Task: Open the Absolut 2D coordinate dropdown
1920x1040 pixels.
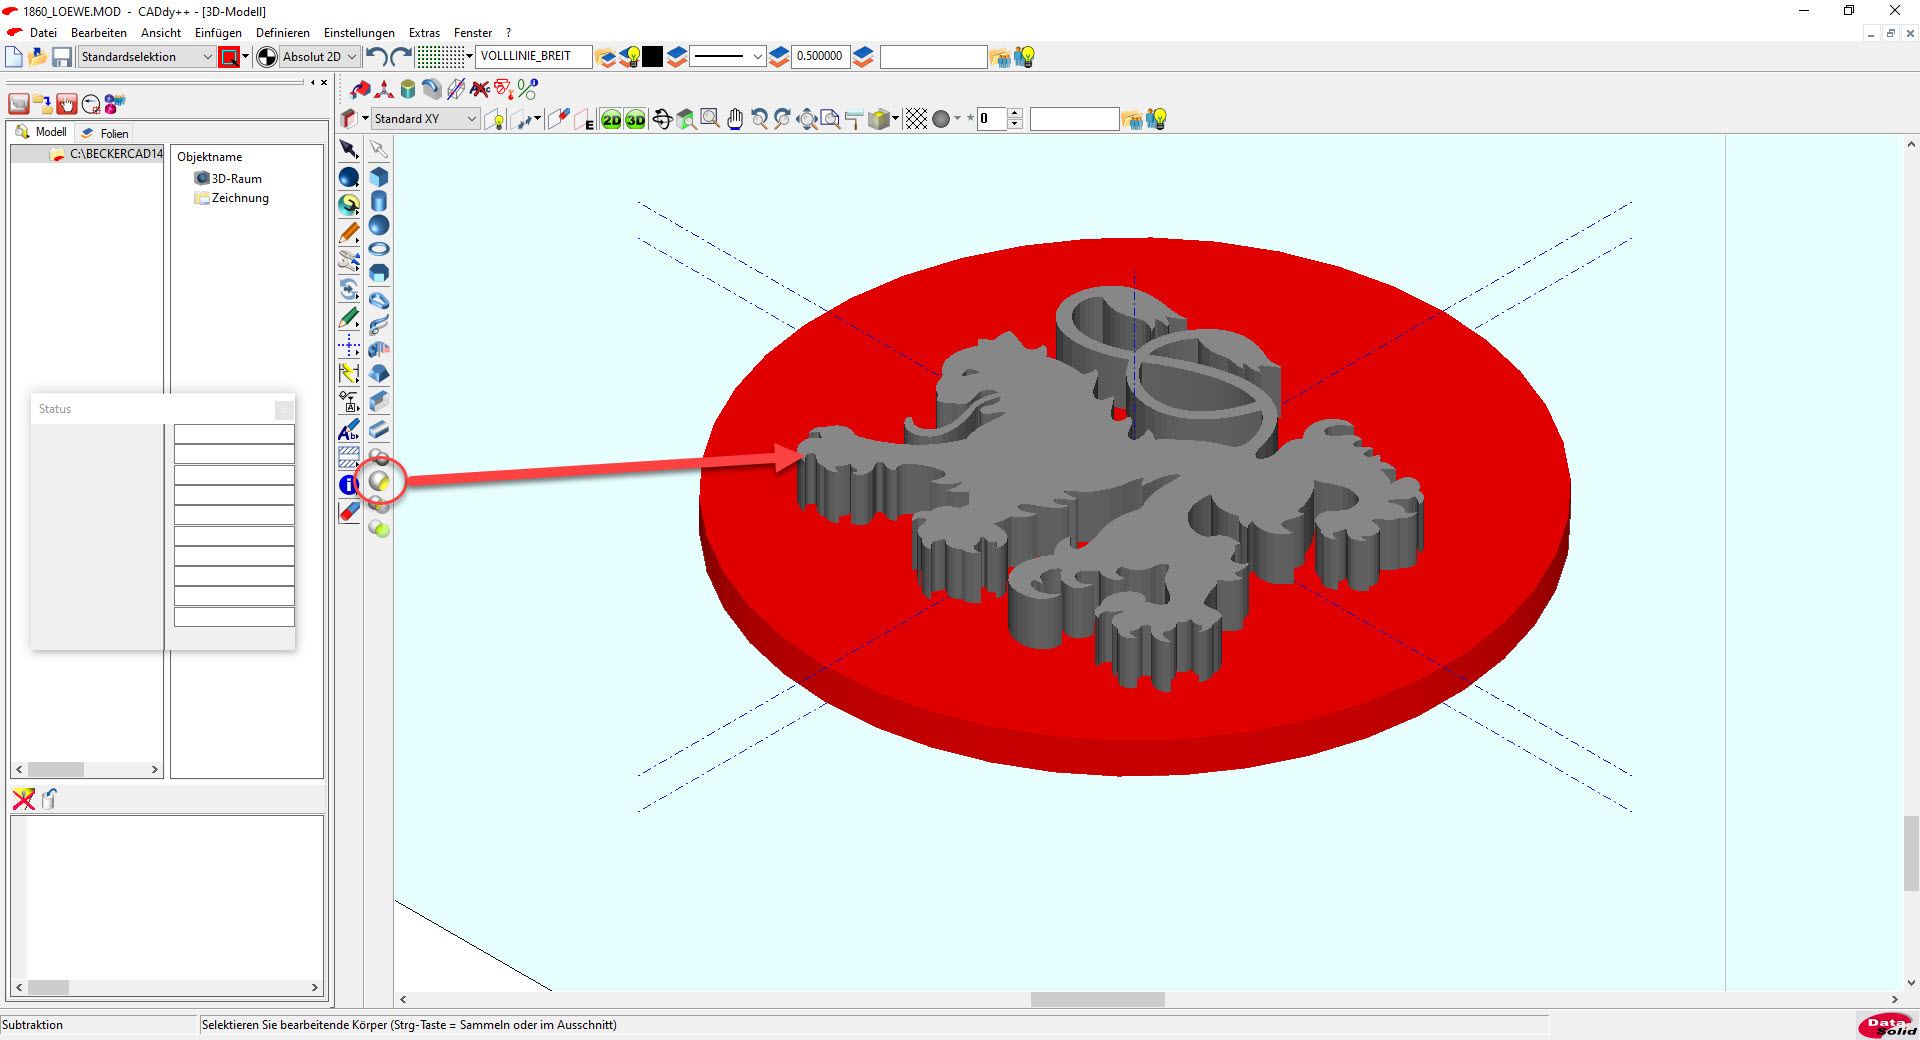Action: click(x=319, y=57)
